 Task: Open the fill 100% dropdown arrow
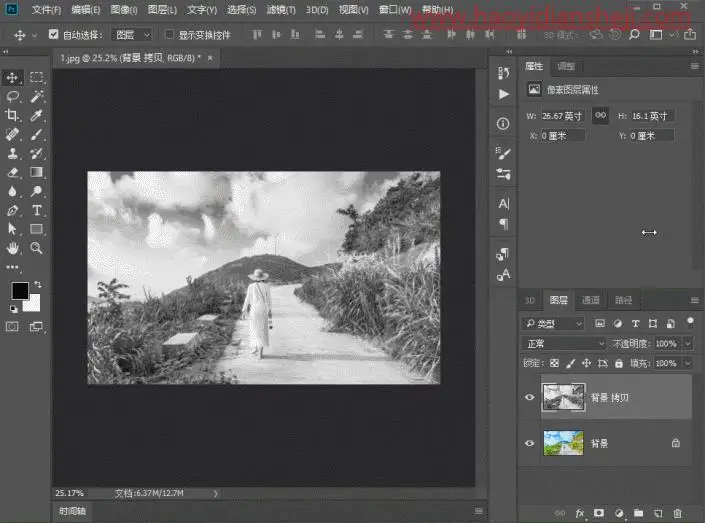[687, 363]
